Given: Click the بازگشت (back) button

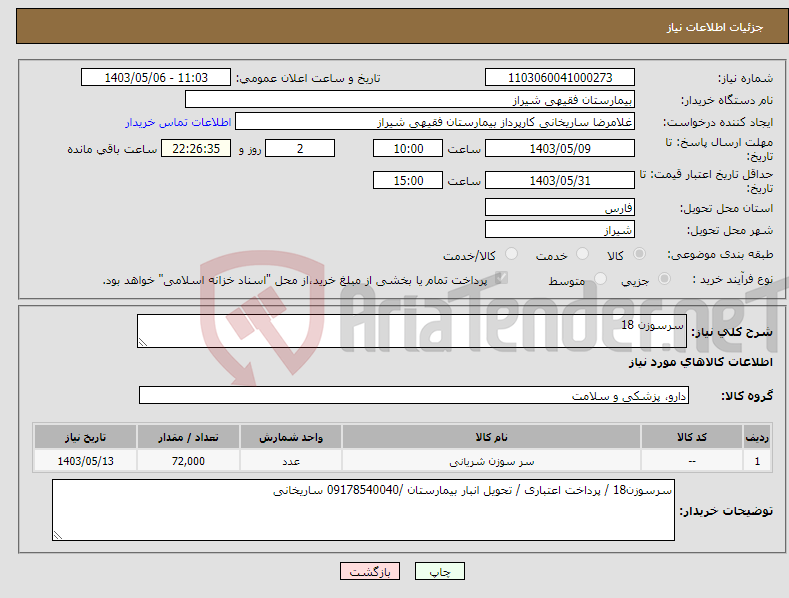Looking at the screenshot, I should pyautogui.click(x=370, y=571).
